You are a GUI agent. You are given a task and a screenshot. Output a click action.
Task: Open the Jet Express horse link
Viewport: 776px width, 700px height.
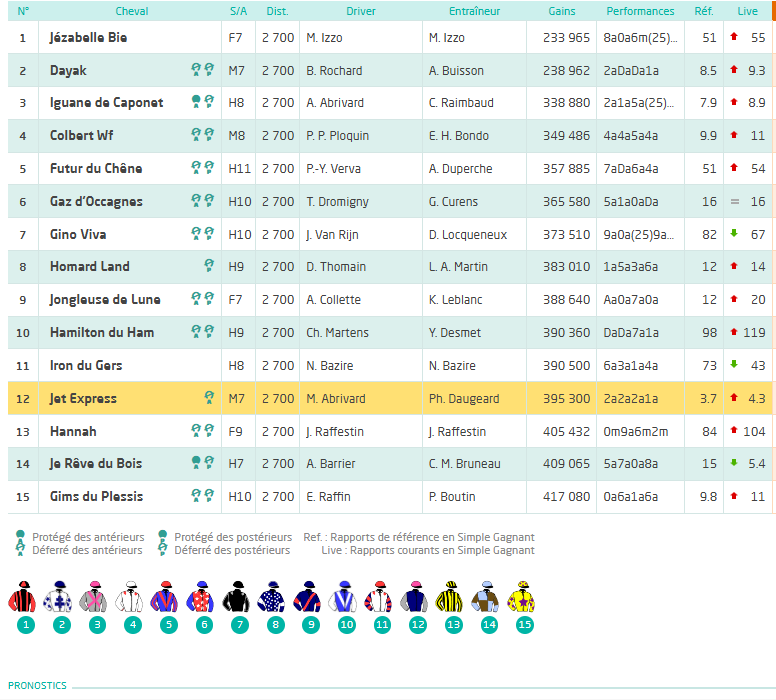click(83, 399)
